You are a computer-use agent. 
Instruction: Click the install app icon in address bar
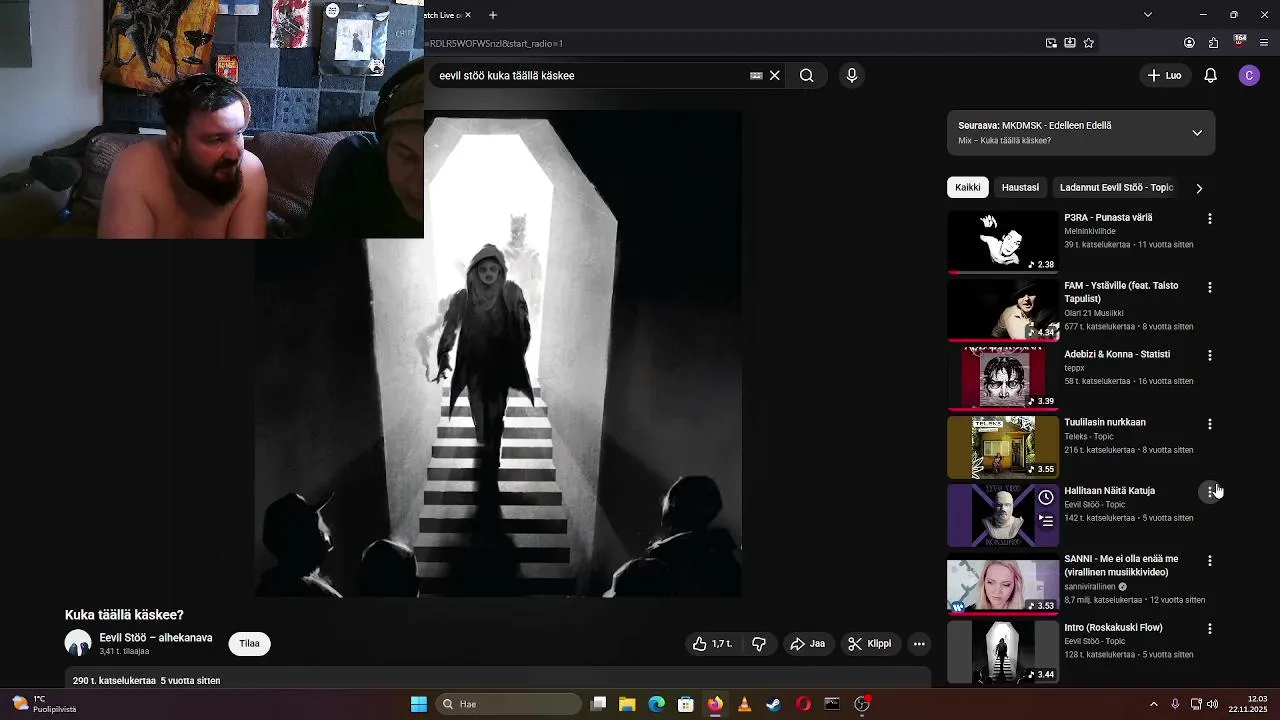click(1070, 43)
